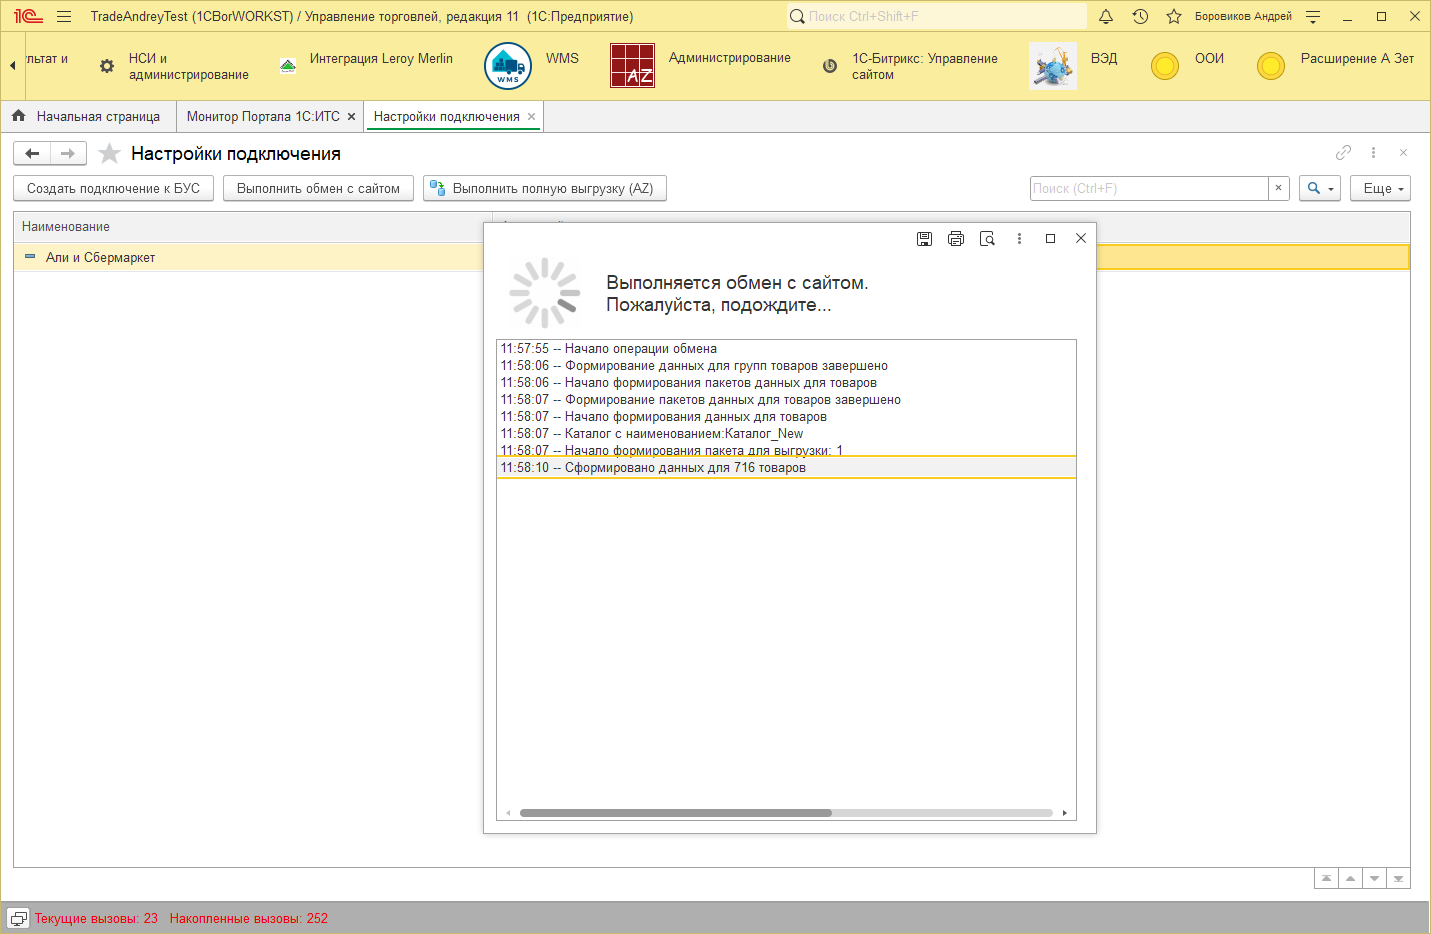Viewport: 1431px width, 934px height.
Task: Print the exchange log via printer icon
Action: click(x=956, y=239)
